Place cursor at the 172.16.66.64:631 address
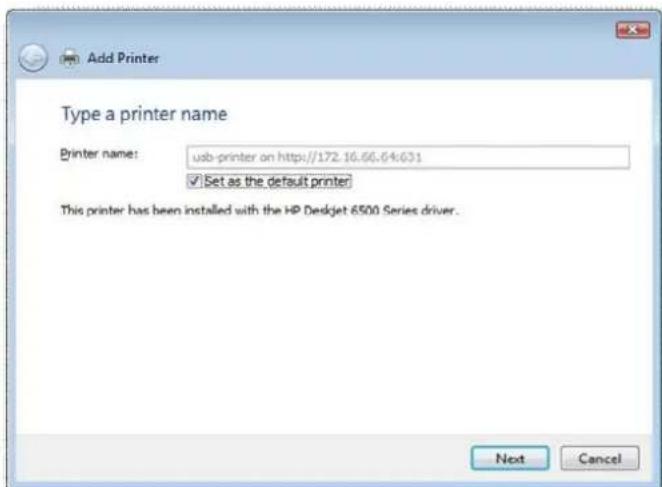 (369, 157)
